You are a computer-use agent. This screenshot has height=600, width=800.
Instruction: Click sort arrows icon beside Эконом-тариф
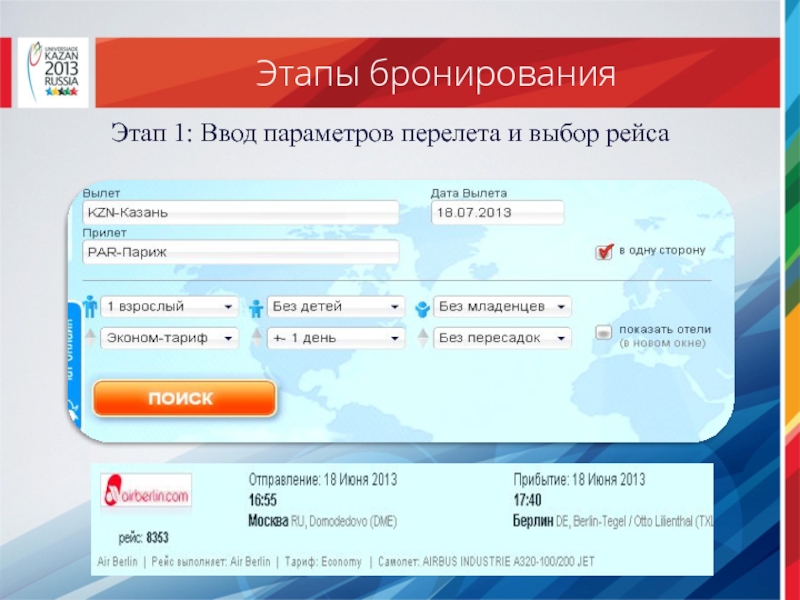coord(91,338)
